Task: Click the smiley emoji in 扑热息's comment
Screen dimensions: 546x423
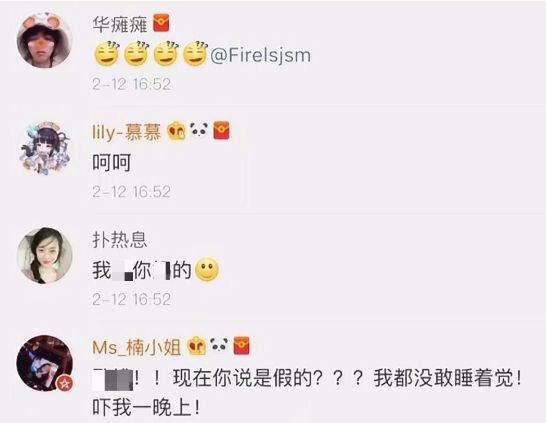Action: (x=207, y=270)
